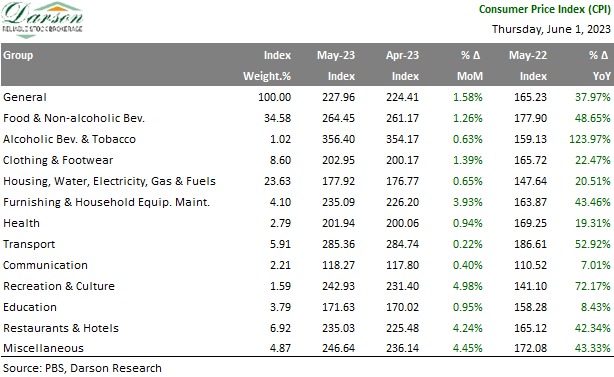Click the date Thursday, June 1, 2023

[551, 29]
